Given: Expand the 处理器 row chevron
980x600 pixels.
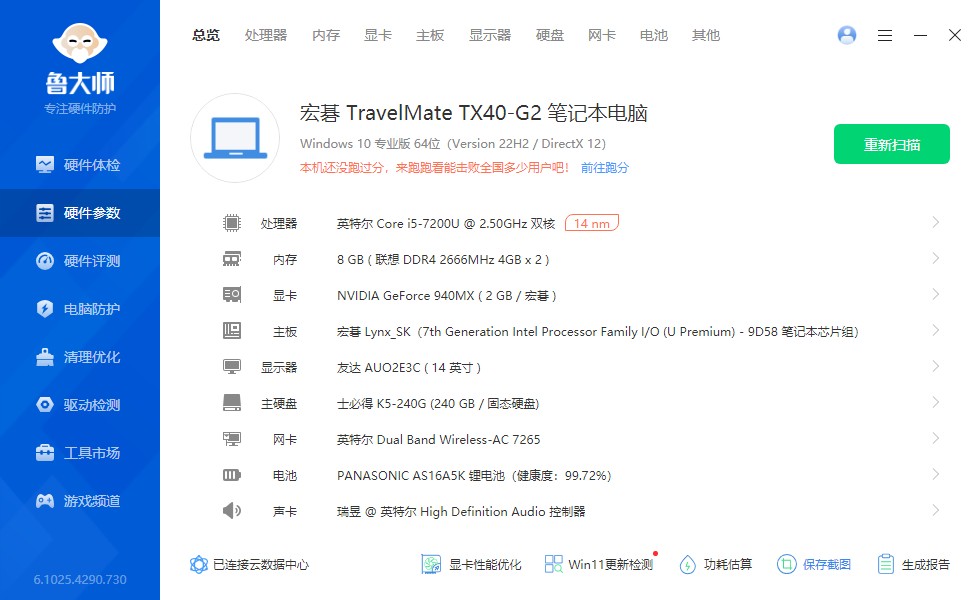Looking at the screenshot, I should (936, 222).
